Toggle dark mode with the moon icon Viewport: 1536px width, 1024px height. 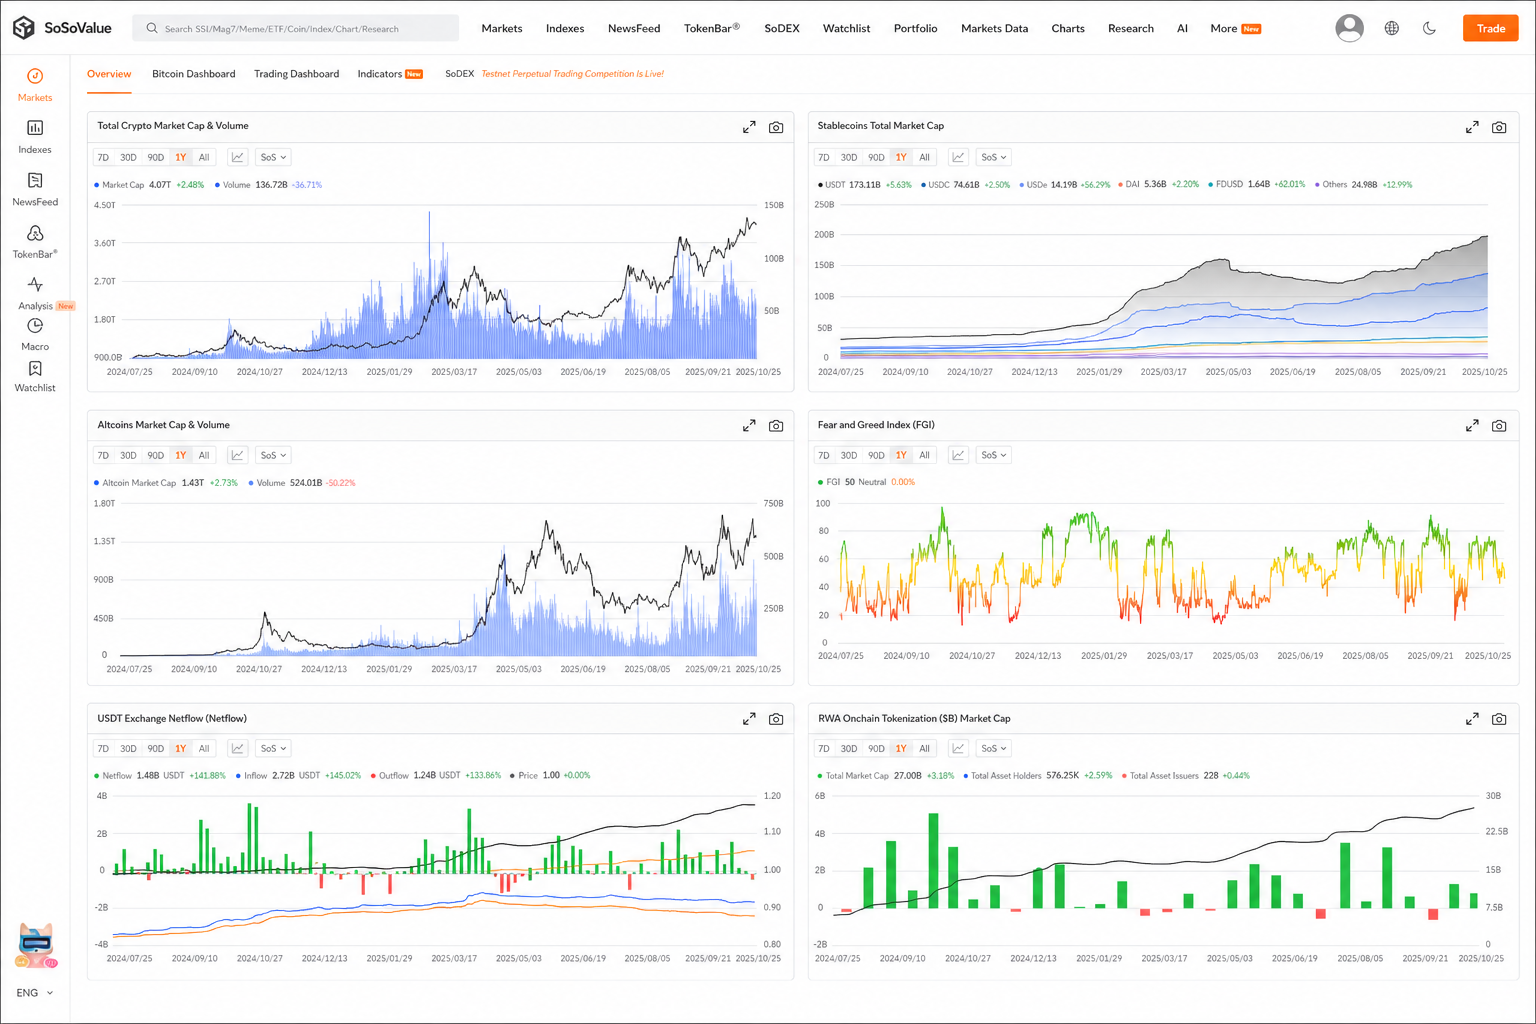click(1429, 28)
